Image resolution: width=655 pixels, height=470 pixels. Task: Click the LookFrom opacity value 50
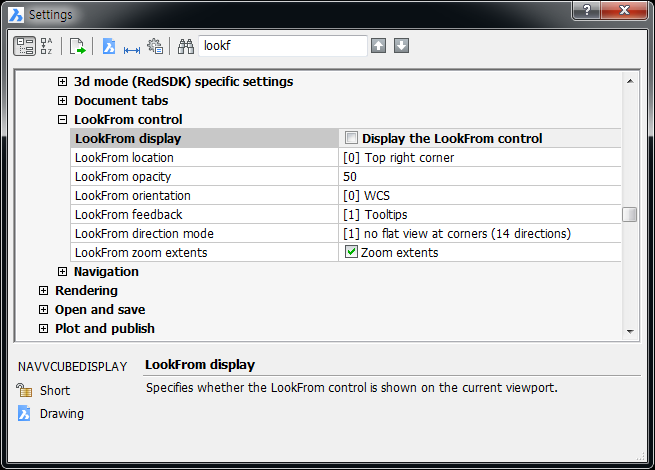(480, 176)
